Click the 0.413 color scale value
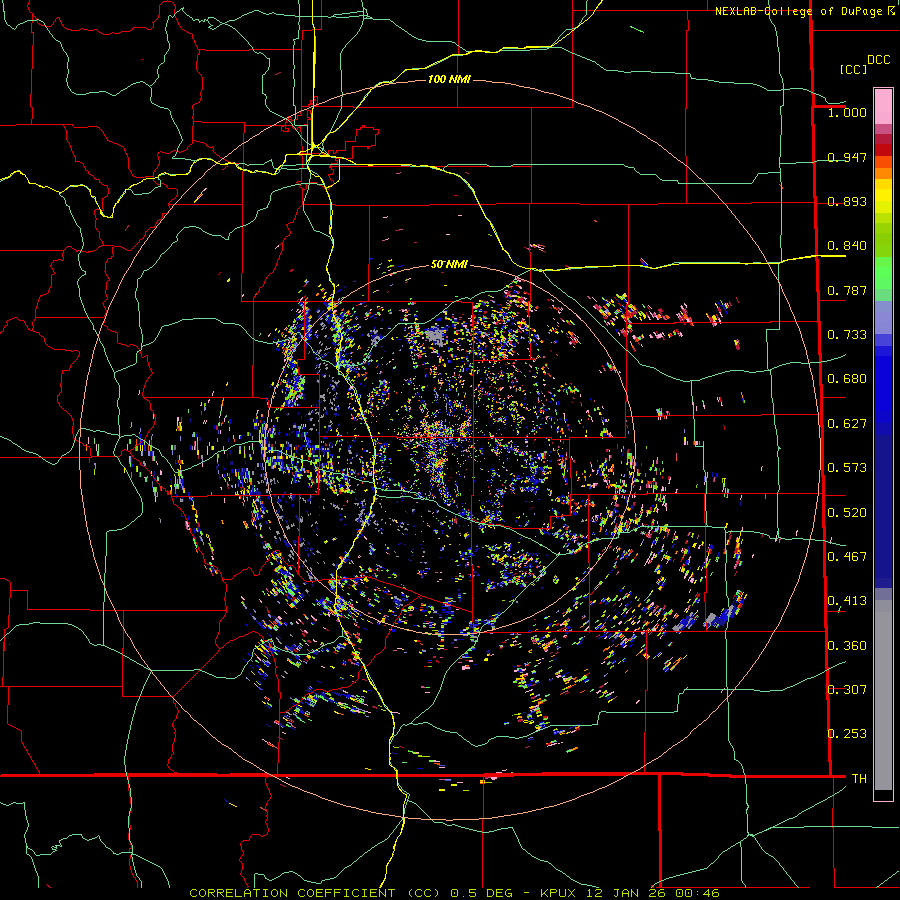 (x=847, y=601)
